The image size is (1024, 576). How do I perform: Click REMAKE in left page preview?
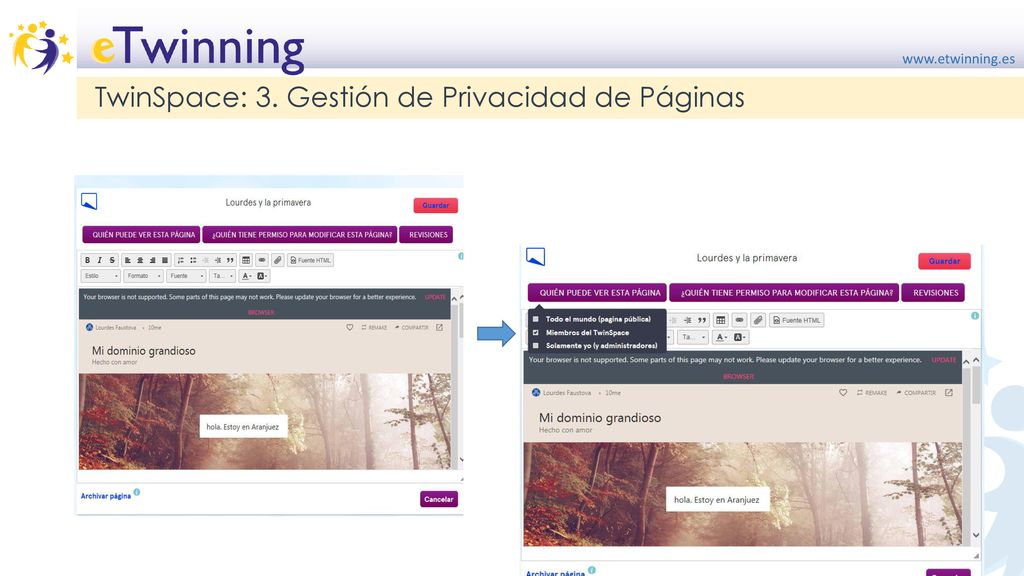pyautogui.click(x=374, y=327)
